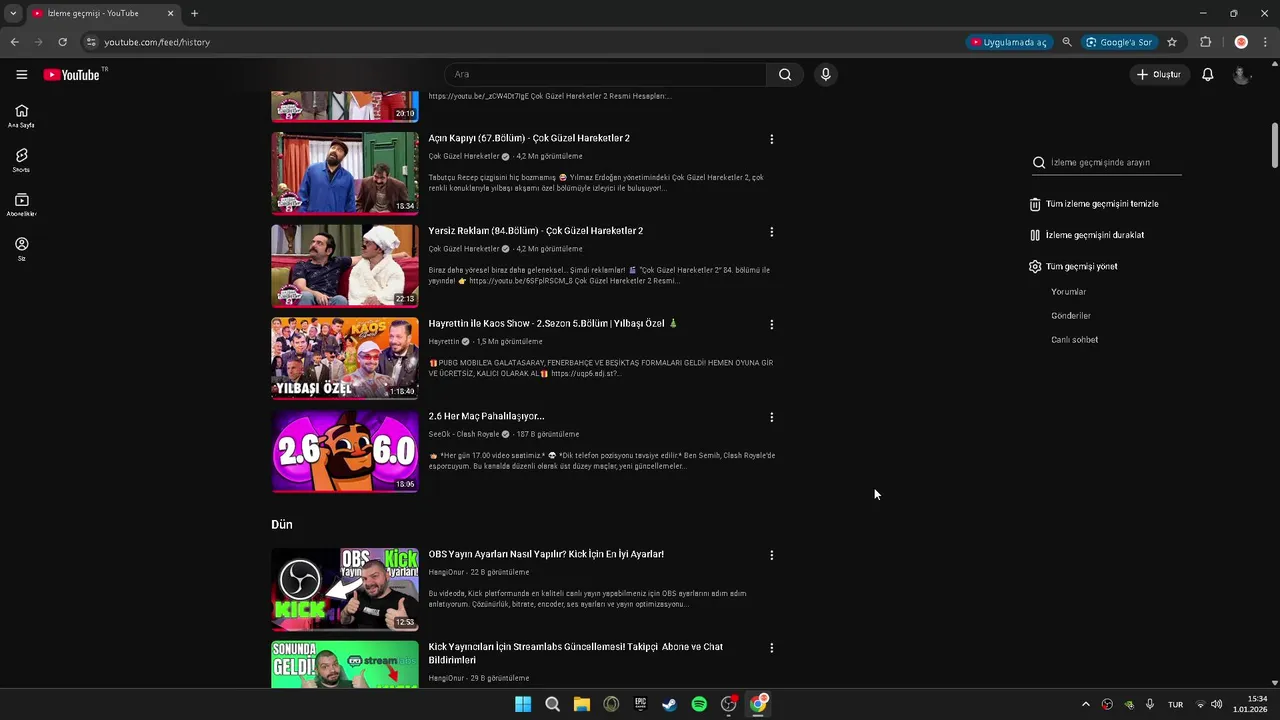
Task: Play the Açın Kapıyı (67.Bölüm) thumbnail
Action: [345, 173]
